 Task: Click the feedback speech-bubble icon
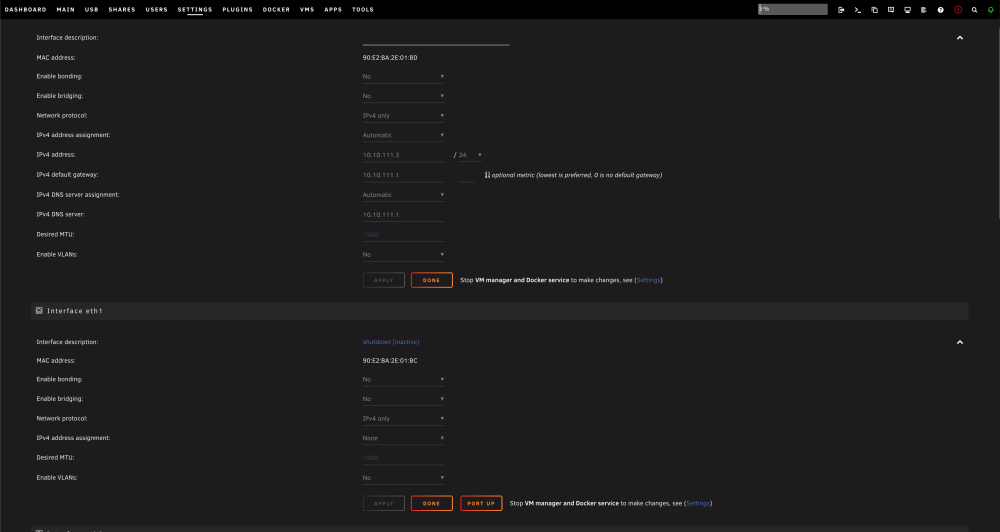pos(891,10)
